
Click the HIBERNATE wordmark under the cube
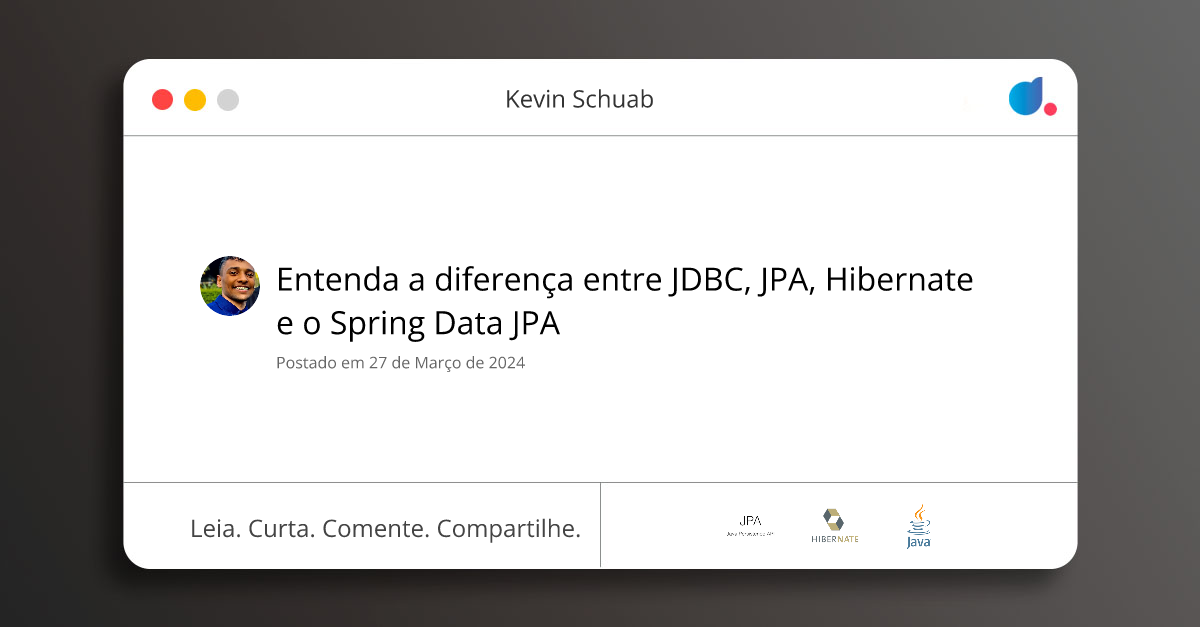point(835,539)
